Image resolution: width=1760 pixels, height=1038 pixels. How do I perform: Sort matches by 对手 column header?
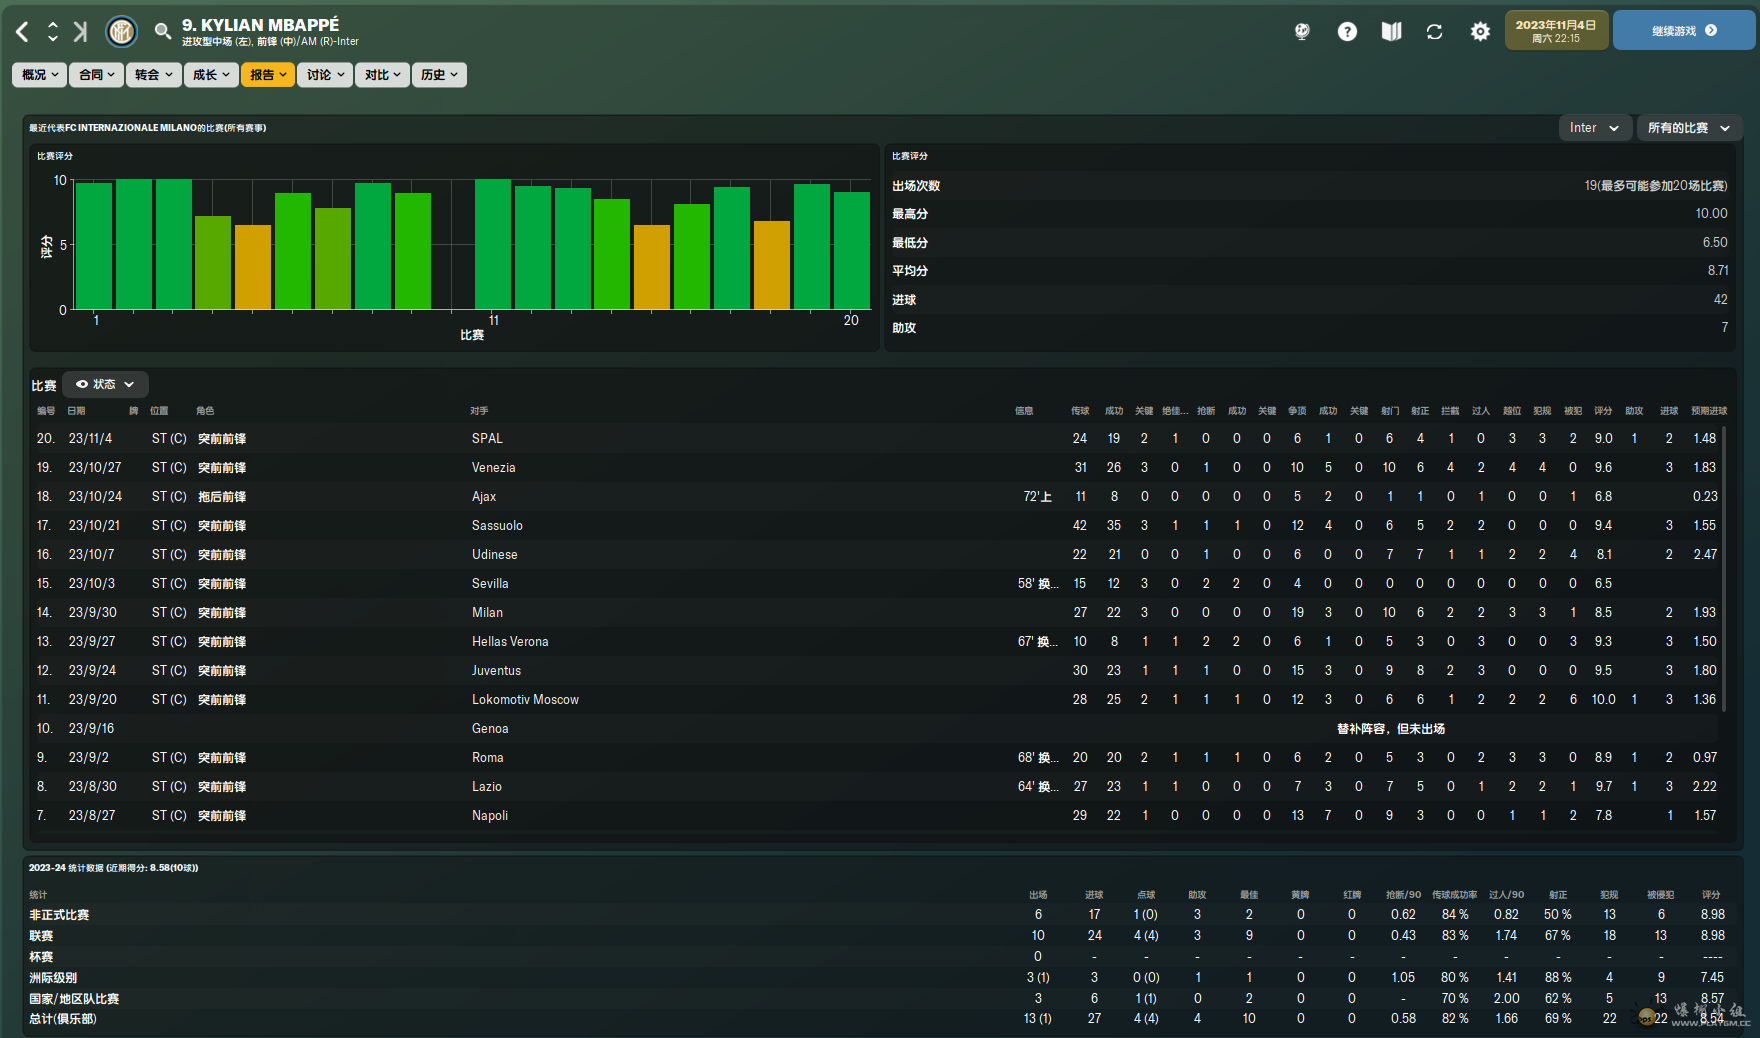click(x=479, y=411)
